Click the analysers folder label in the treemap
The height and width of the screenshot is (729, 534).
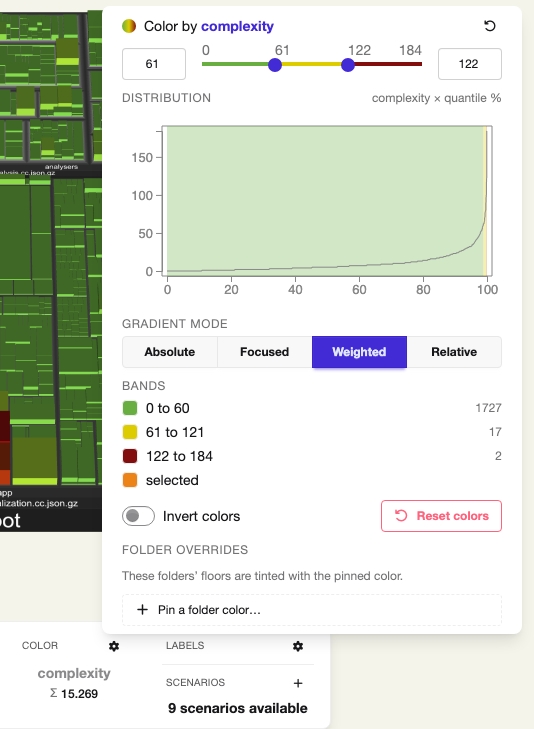(x=61, y=166)
